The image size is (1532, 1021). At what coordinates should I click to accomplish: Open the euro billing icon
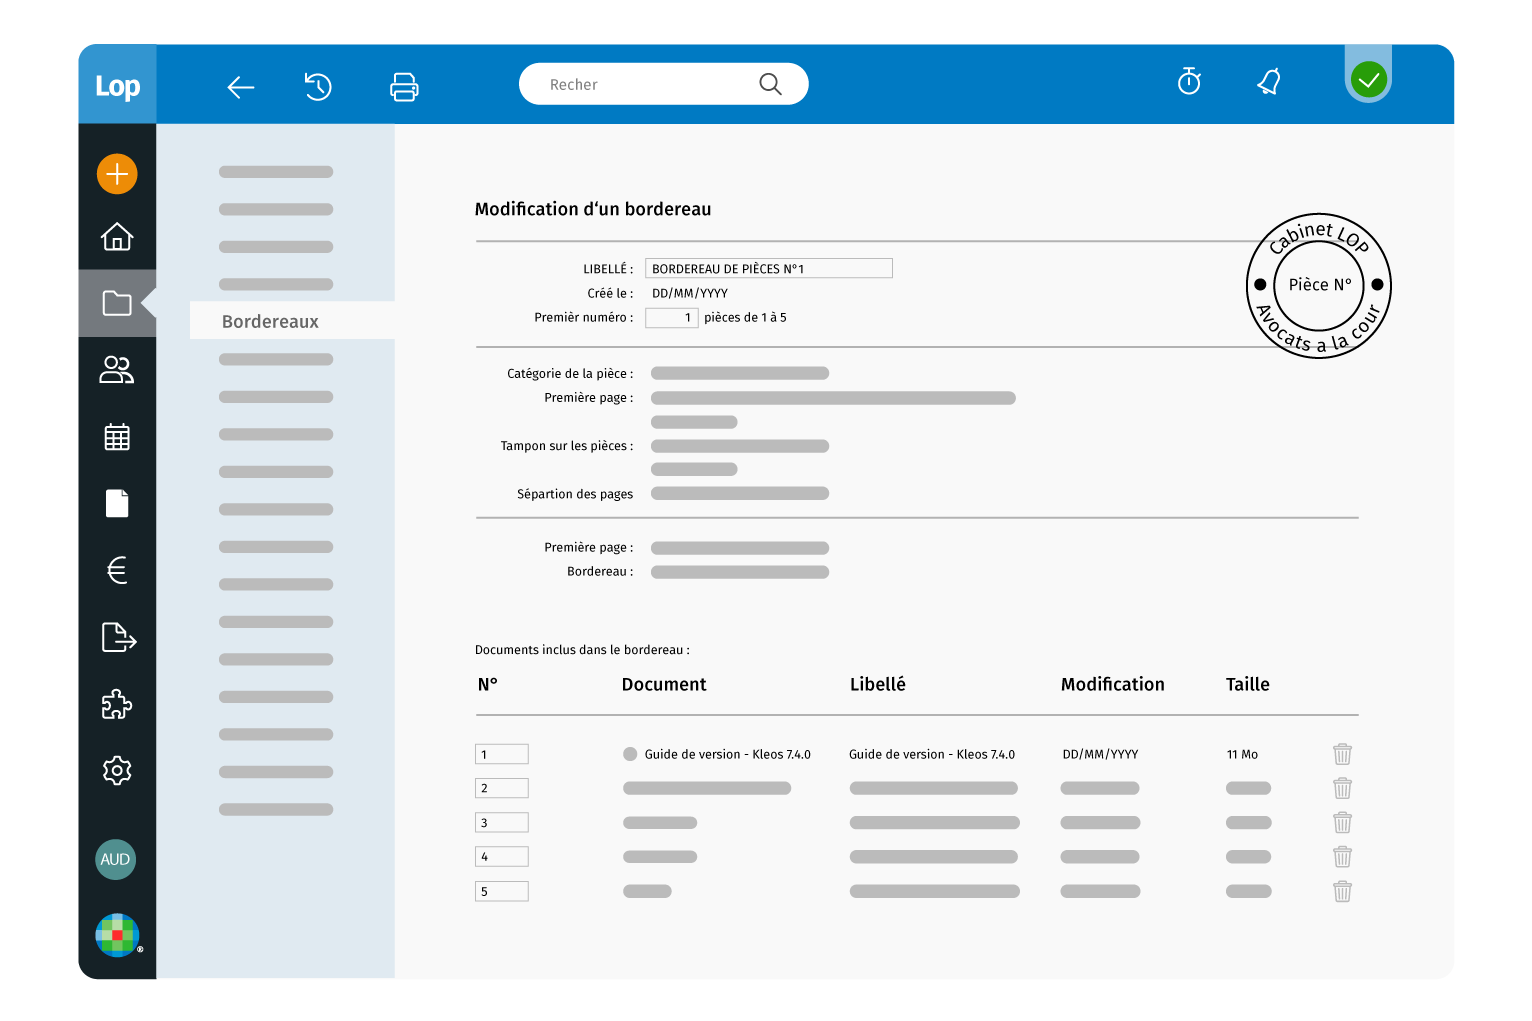pos(117,570)
